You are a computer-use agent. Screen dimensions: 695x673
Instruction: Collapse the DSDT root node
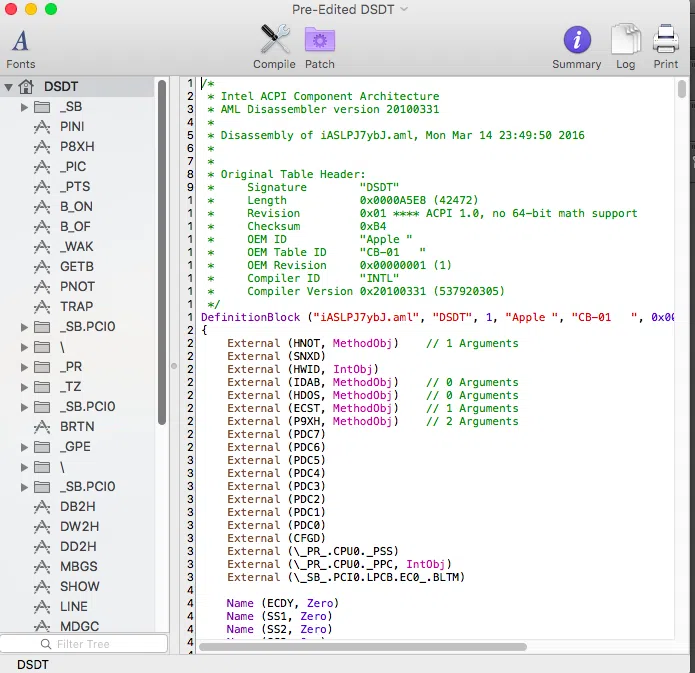coord(9,87)
